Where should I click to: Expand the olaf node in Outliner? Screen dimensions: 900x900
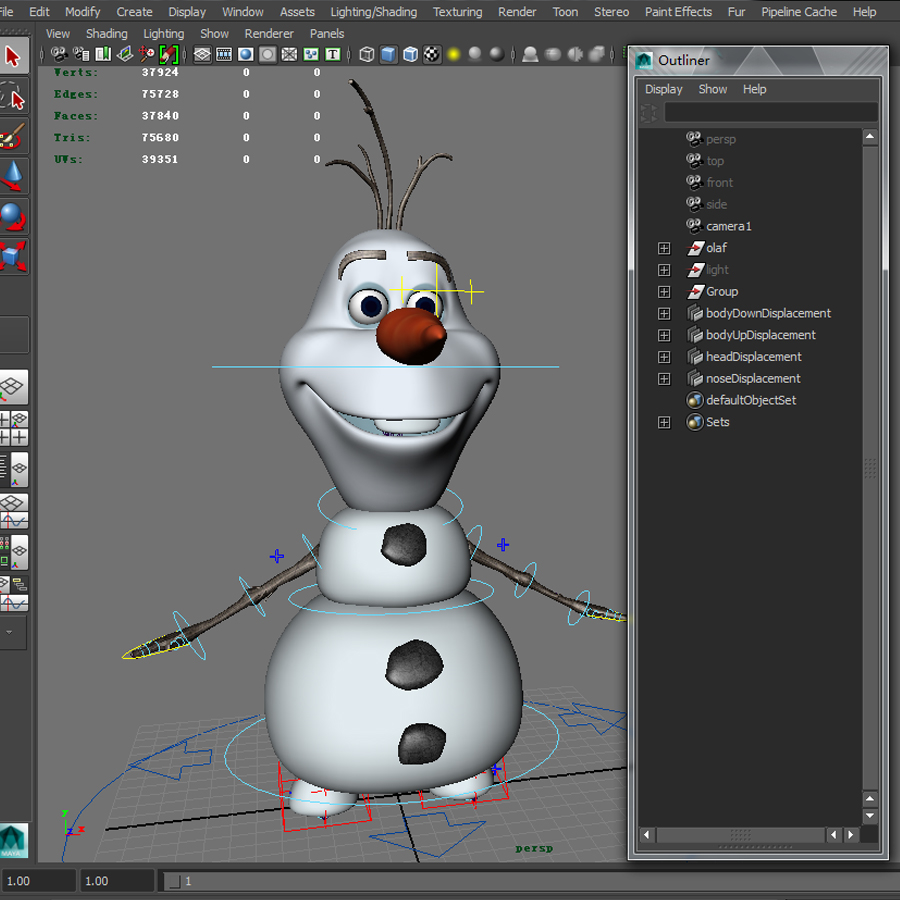[664, 248]
